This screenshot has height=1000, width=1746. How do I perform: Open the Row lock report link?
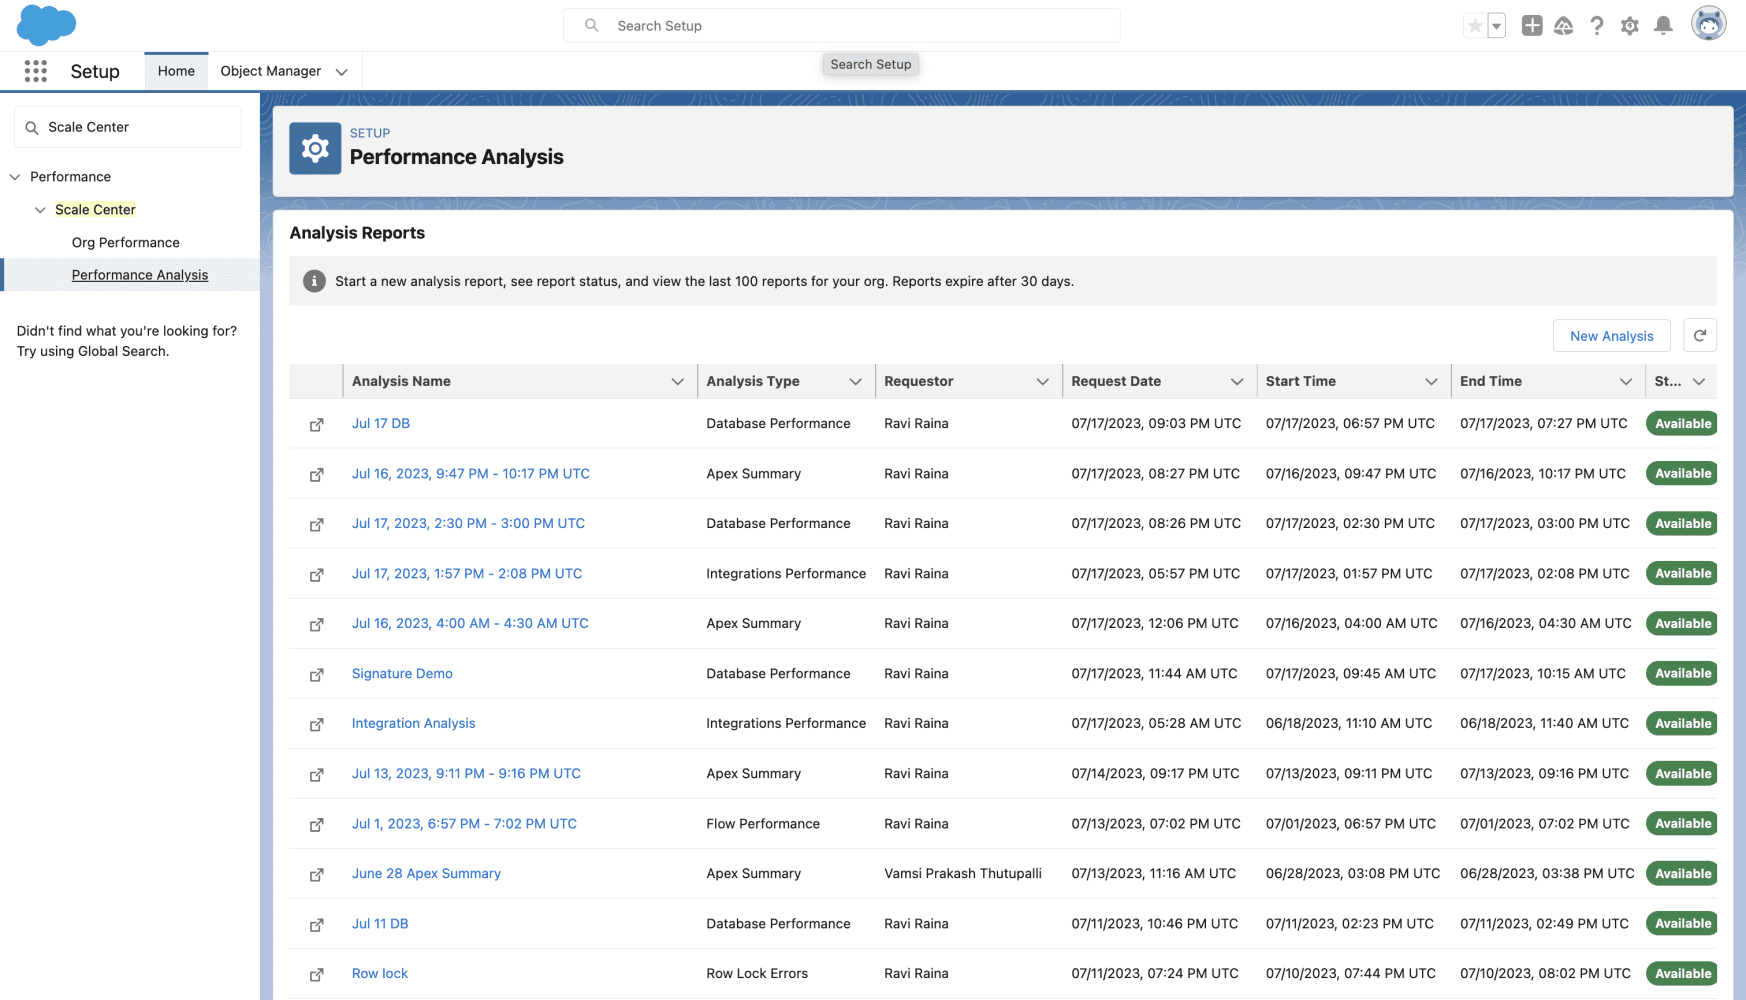380,973
